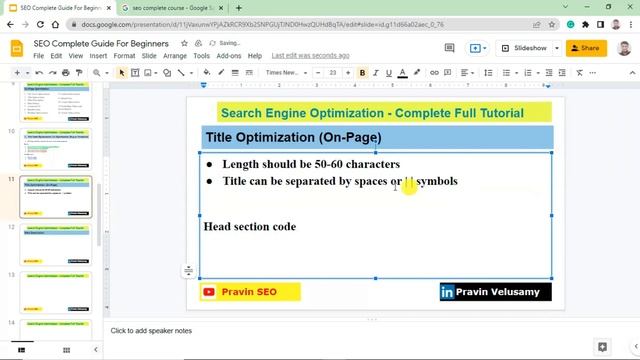The image size is (640, 360).
Task: Select slide 10 thumbnail
Action: 56,149
